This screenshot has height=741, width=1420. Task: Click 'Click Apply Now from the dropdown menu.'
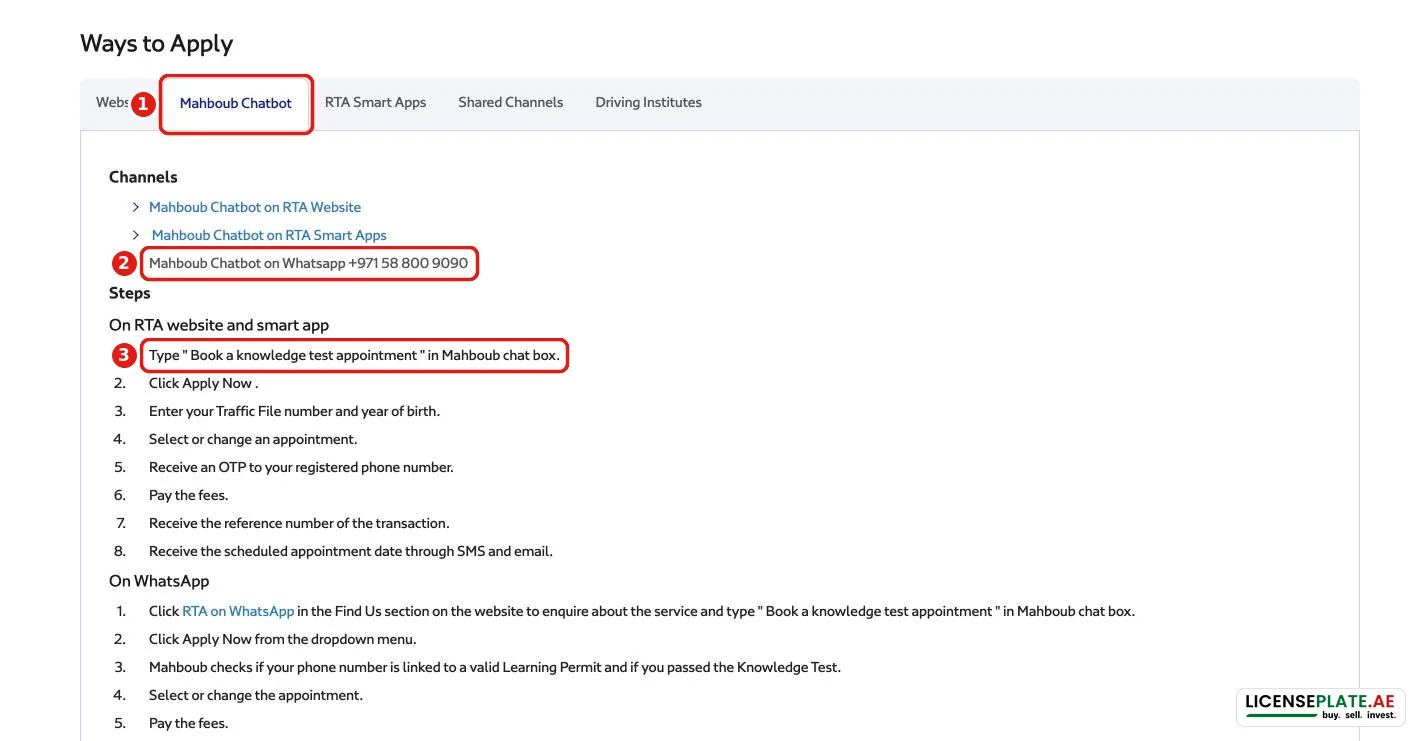point(283,639)
